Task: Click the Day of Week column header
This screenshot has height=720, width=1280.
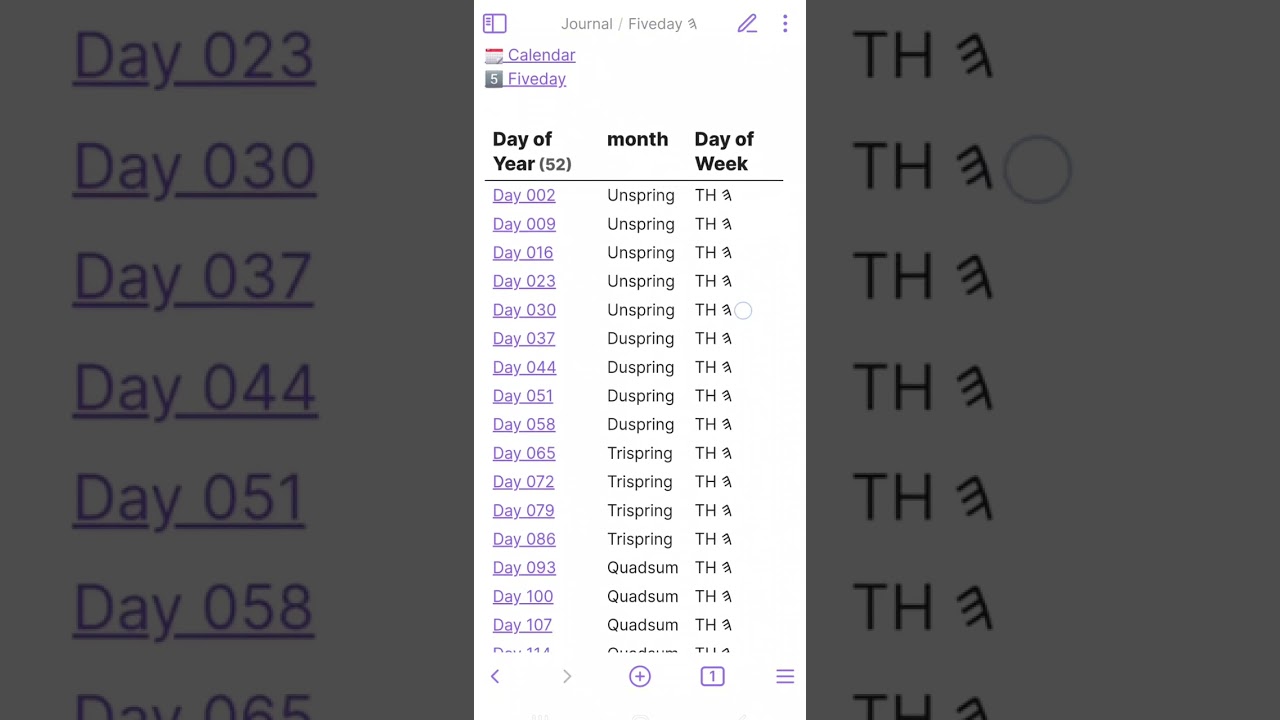Action: (x=724, y=151)
